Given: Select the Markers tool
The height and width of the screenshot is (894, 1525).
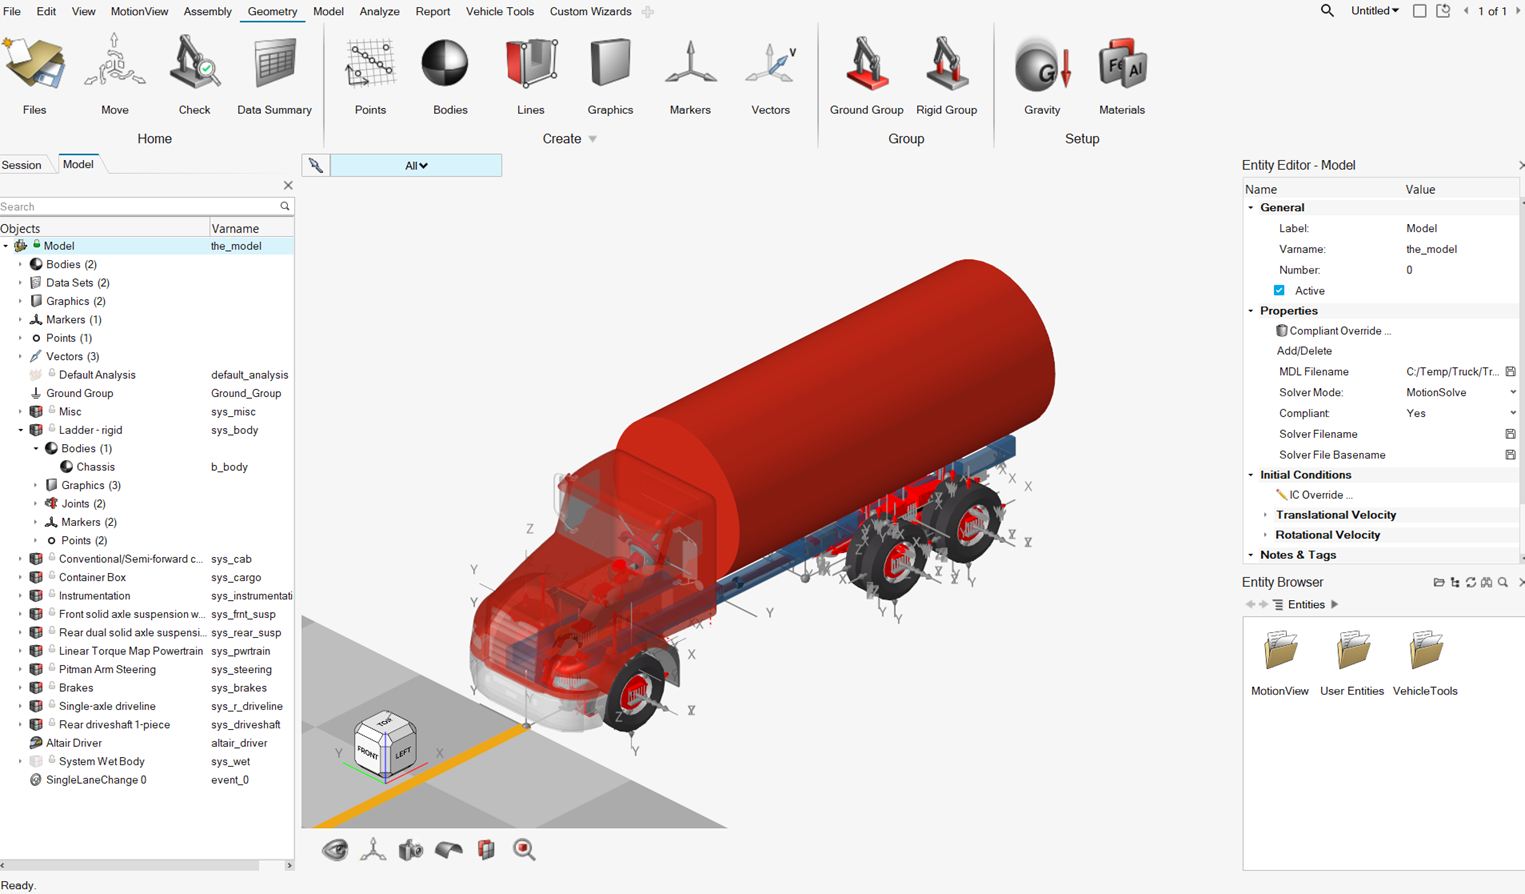Looking at the screenshot, I should (x=690, y=74).
